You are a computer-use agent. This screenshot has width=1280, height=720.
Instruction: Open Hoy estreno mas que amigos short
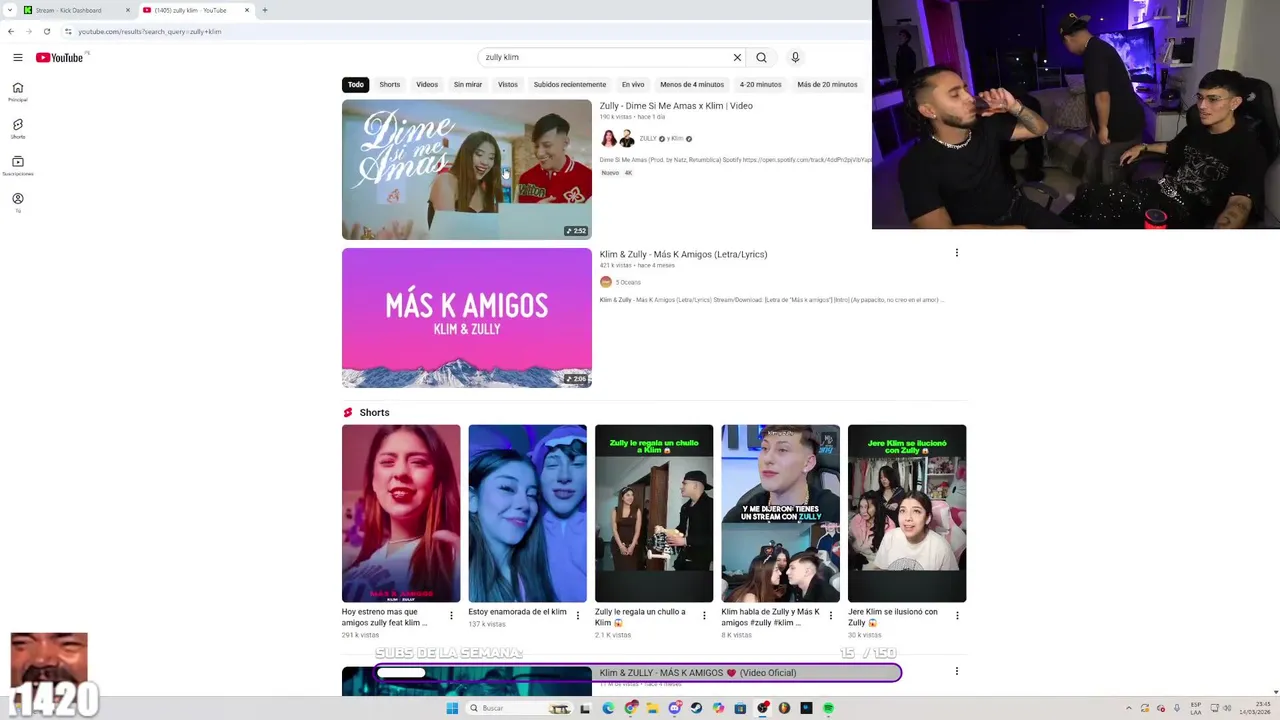click(401, 514)
